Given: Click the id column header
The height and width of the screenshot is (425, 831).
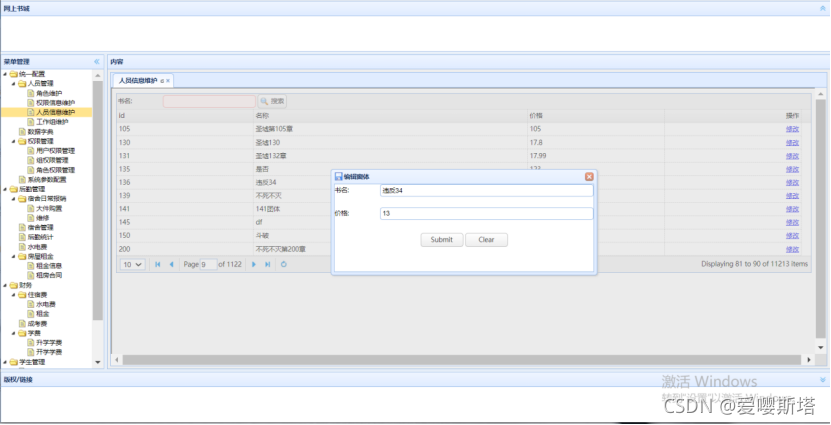Looking at the screenshot, I should coord(185,116).
